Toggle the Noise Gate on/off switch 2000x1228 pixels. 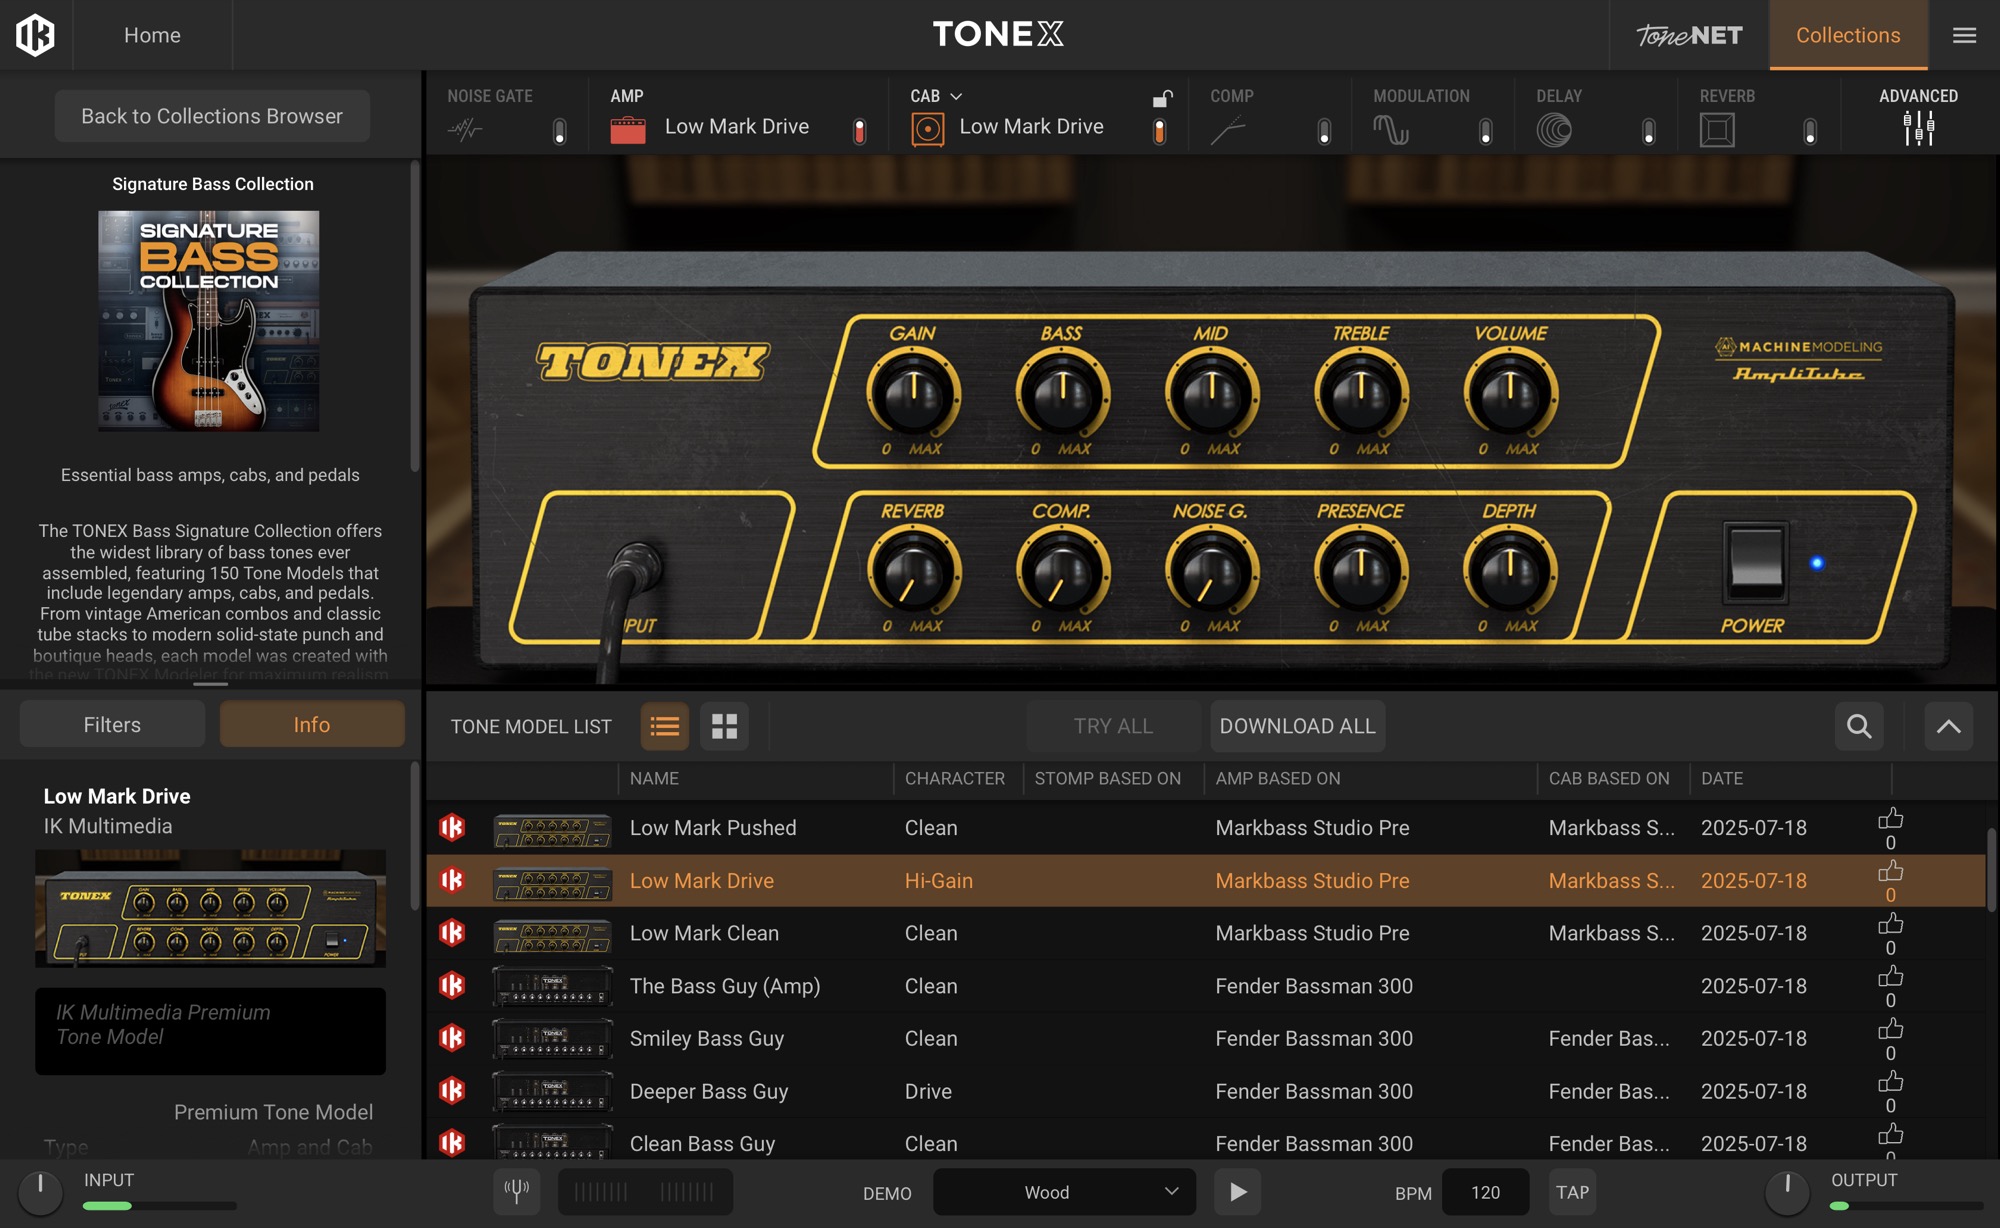(560, 131)
